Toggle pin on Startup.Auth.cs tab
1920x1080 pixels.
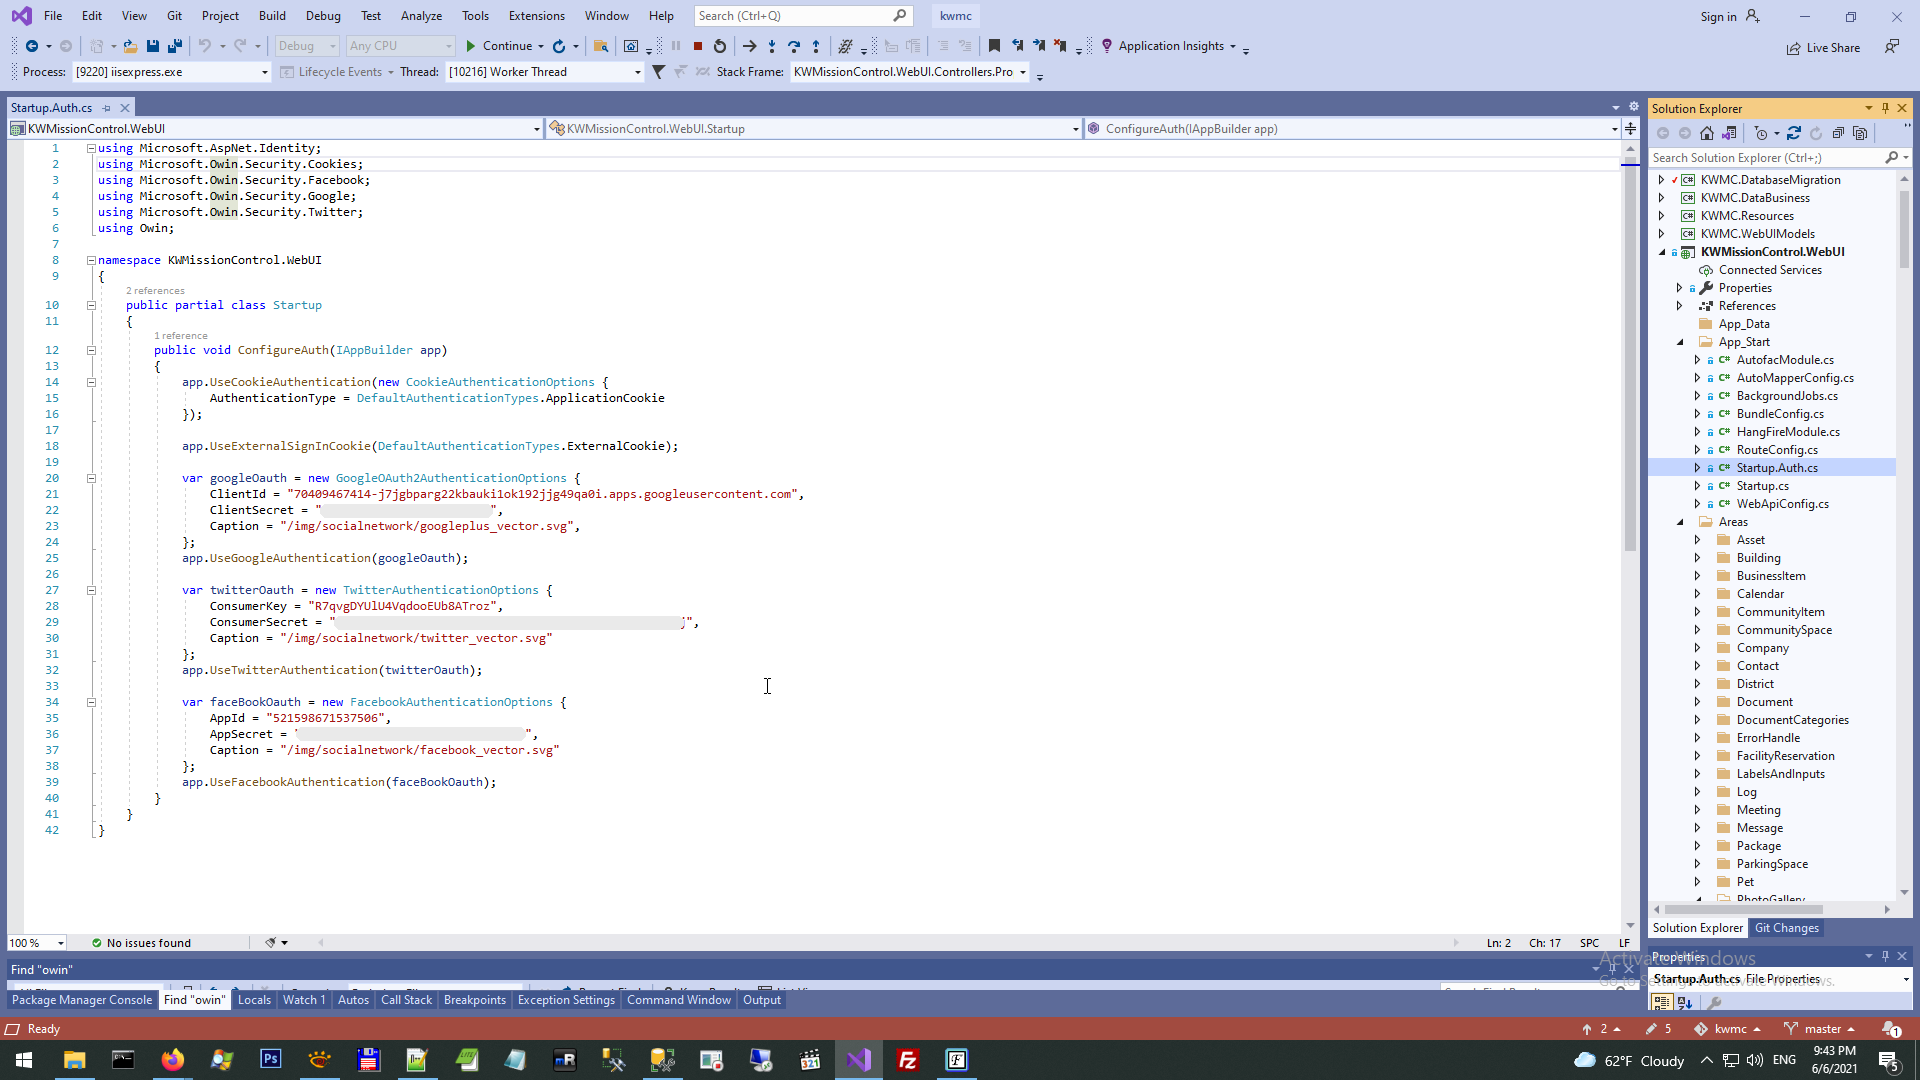pos(107,108)
